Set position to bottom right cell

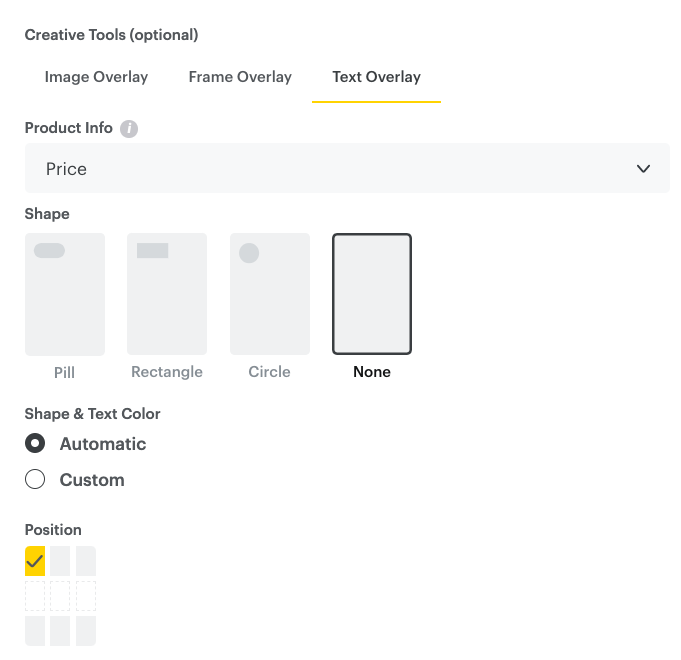point(86,630)
